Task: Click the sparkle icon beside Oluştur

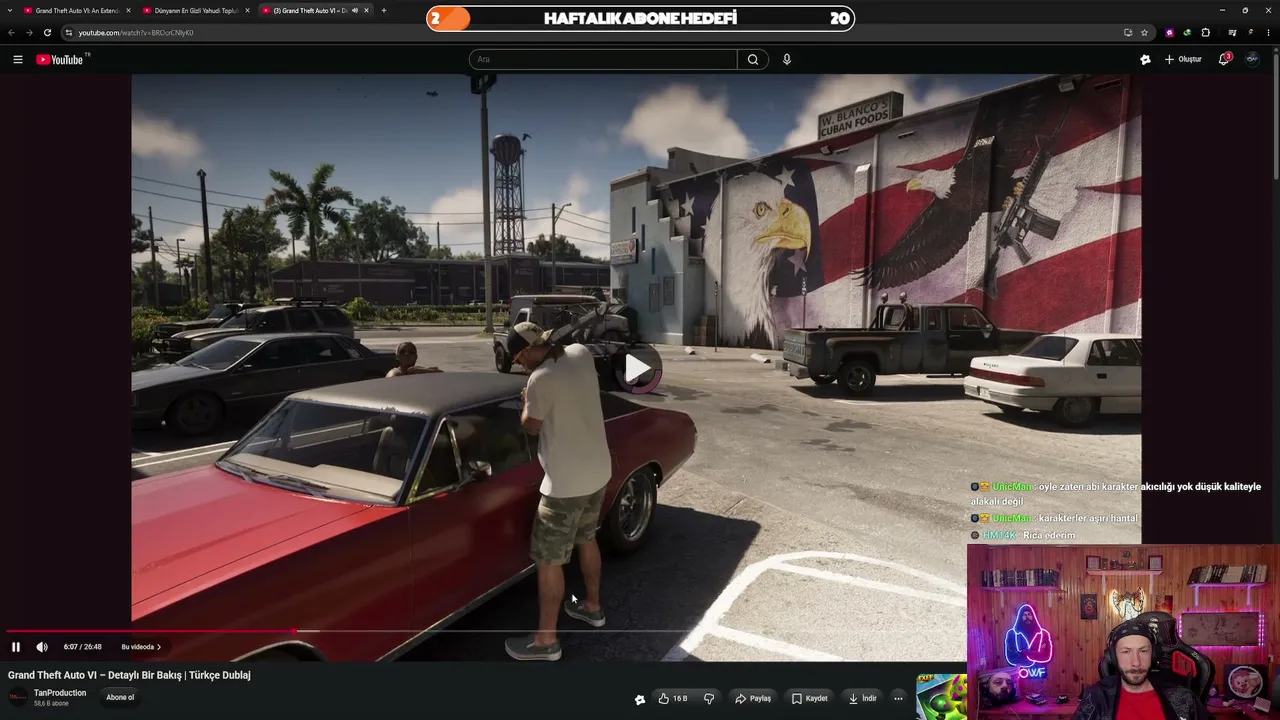Action: pyautogui.click(x=1145, y=60)
